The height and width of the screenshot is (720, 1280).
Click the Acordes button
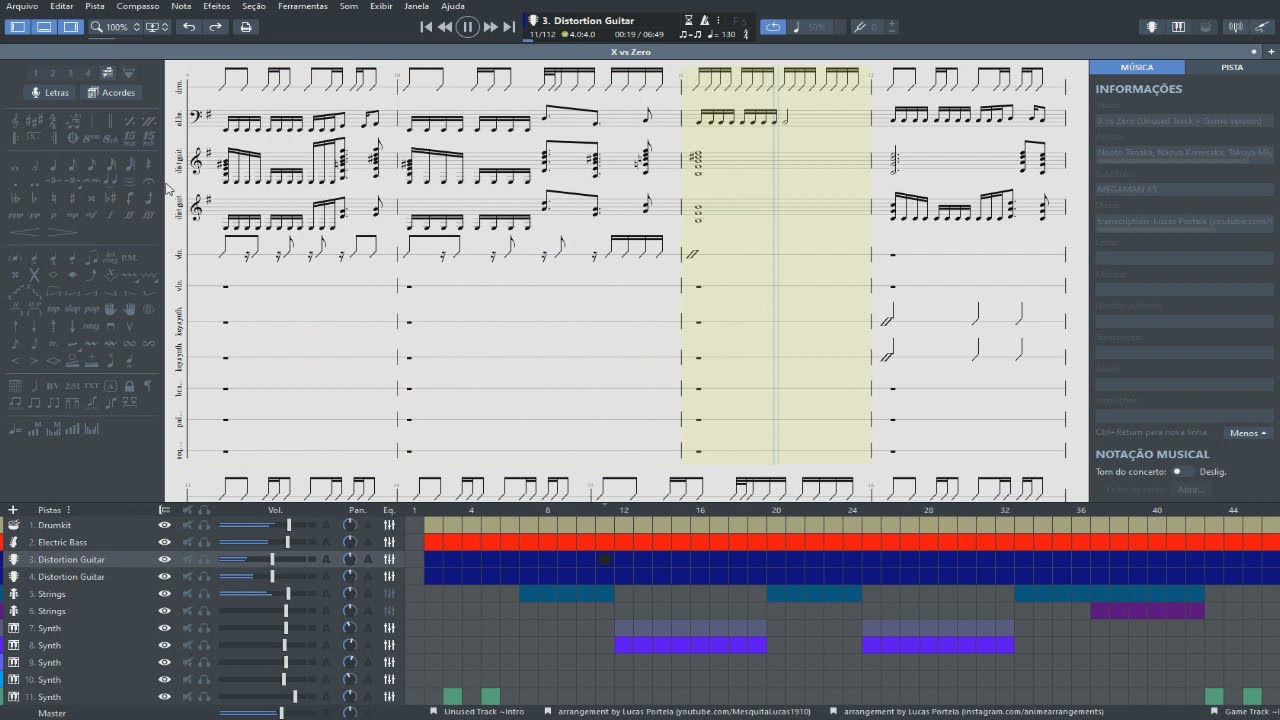pos(112,92)
